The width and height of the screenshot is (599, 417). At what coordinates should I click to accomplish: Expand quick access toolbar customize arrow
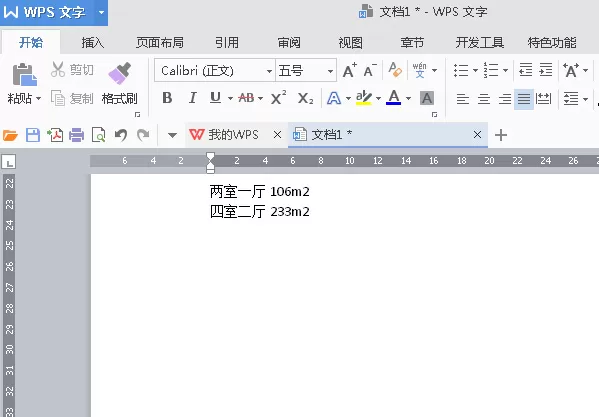tap(172, 135)
